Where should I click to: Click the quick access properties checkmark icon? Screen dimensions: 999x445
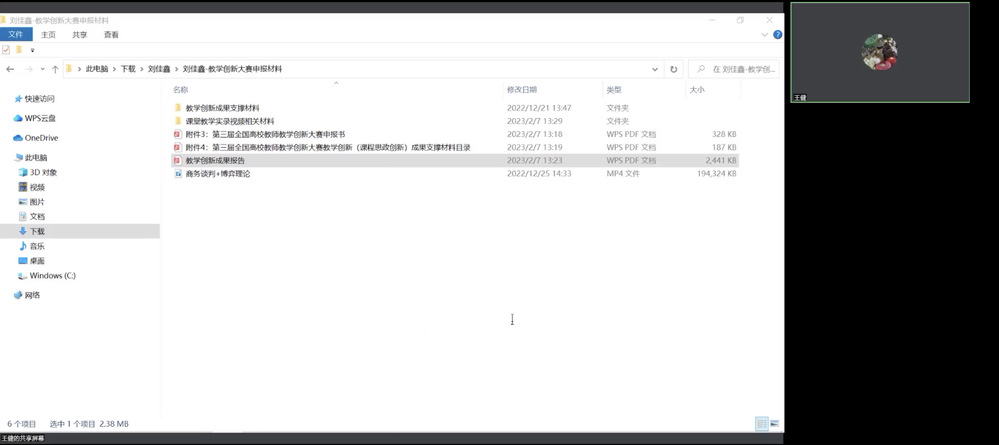(x=6, y=49)
